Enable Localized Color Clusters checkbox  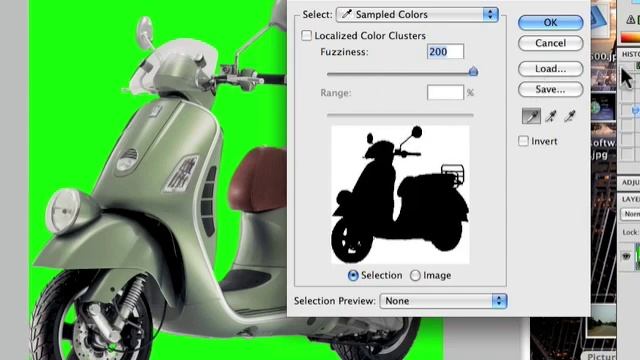306,36
